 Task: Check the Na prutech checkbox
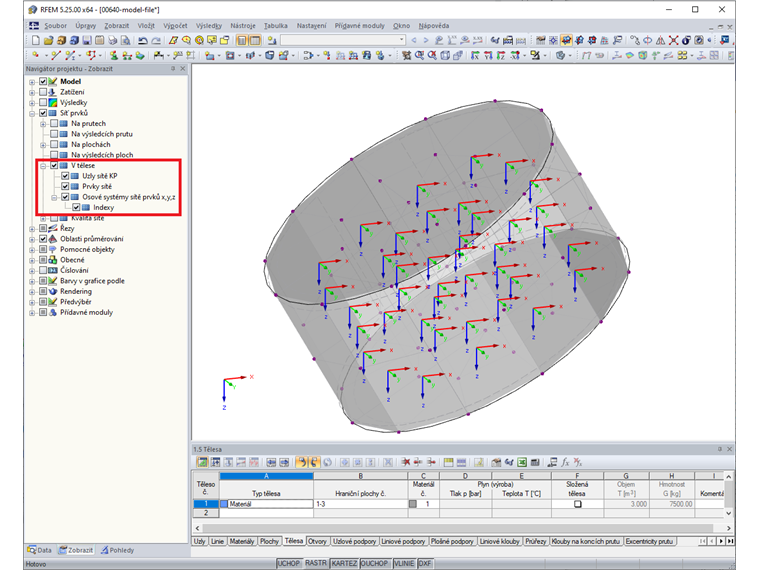coord(54,124)
